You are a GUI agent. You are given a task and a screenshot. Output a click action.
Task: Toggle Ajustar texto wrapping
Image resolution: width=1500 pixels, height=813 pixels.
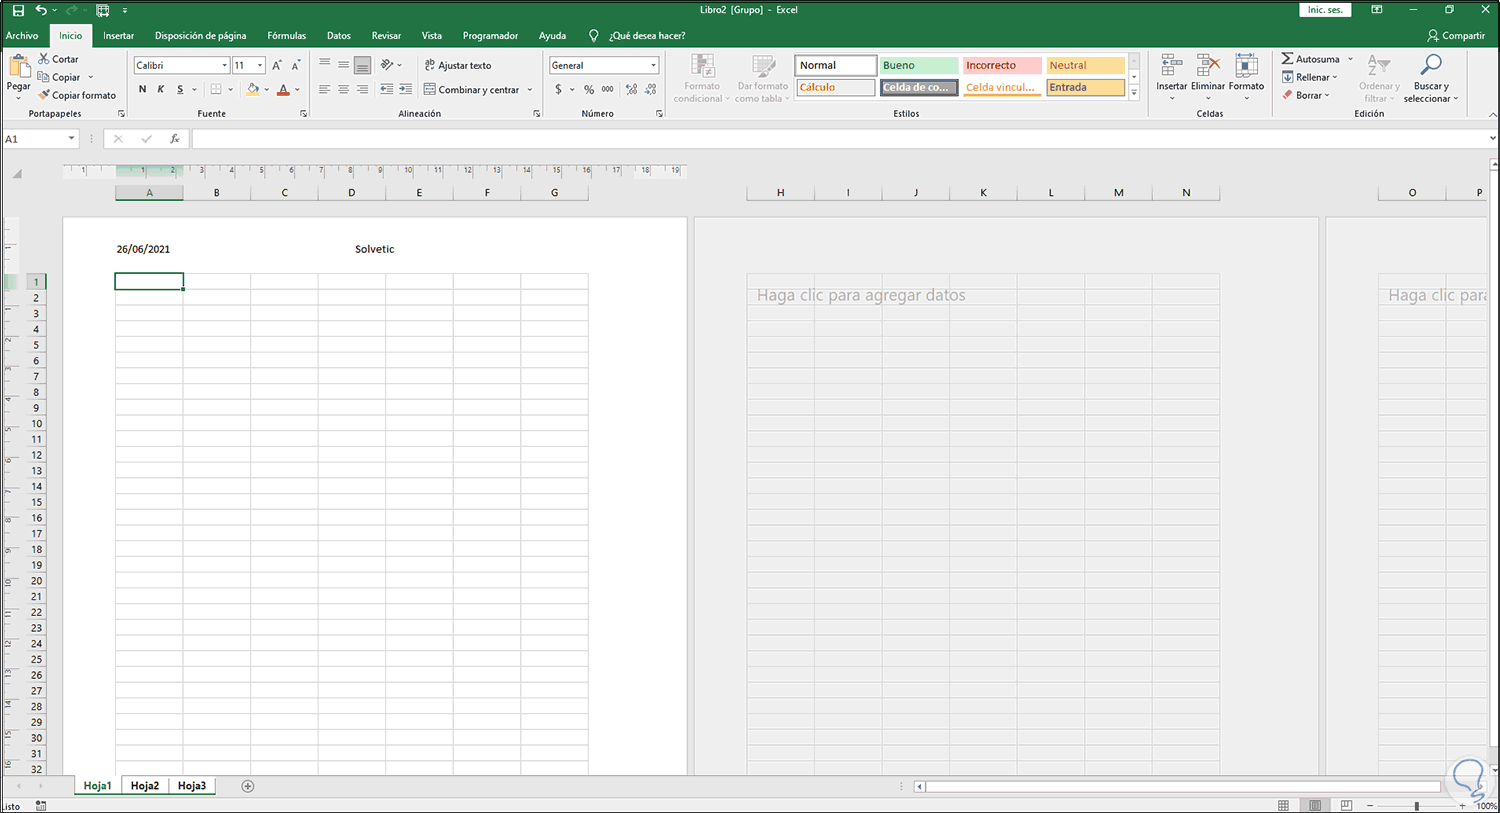click(x=458, y=65)
